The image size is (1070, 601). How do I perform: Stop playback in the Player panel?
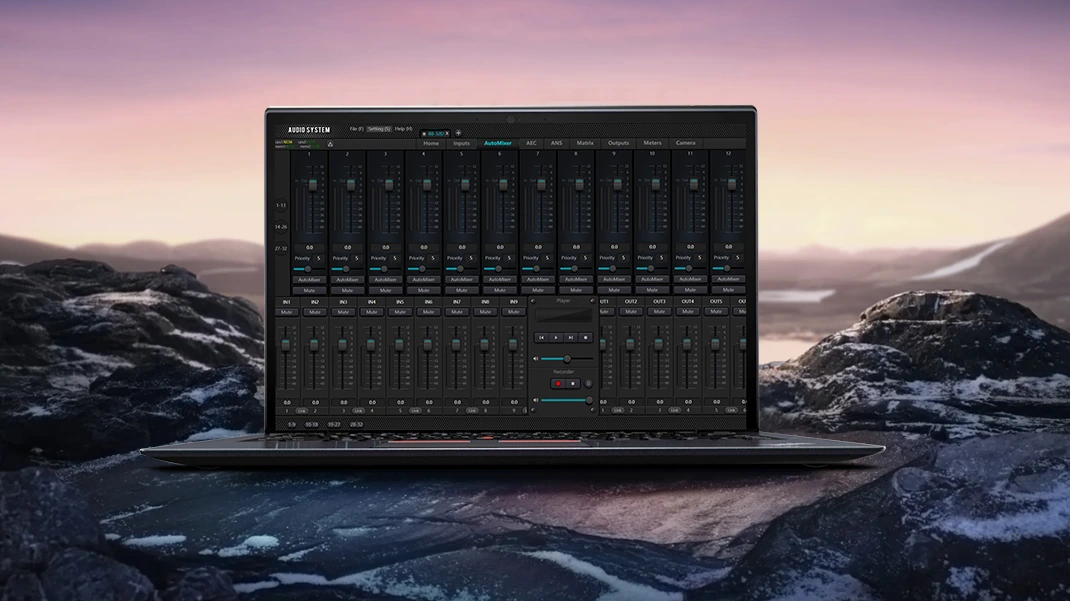pyautogui.click(x=586, y=338)
